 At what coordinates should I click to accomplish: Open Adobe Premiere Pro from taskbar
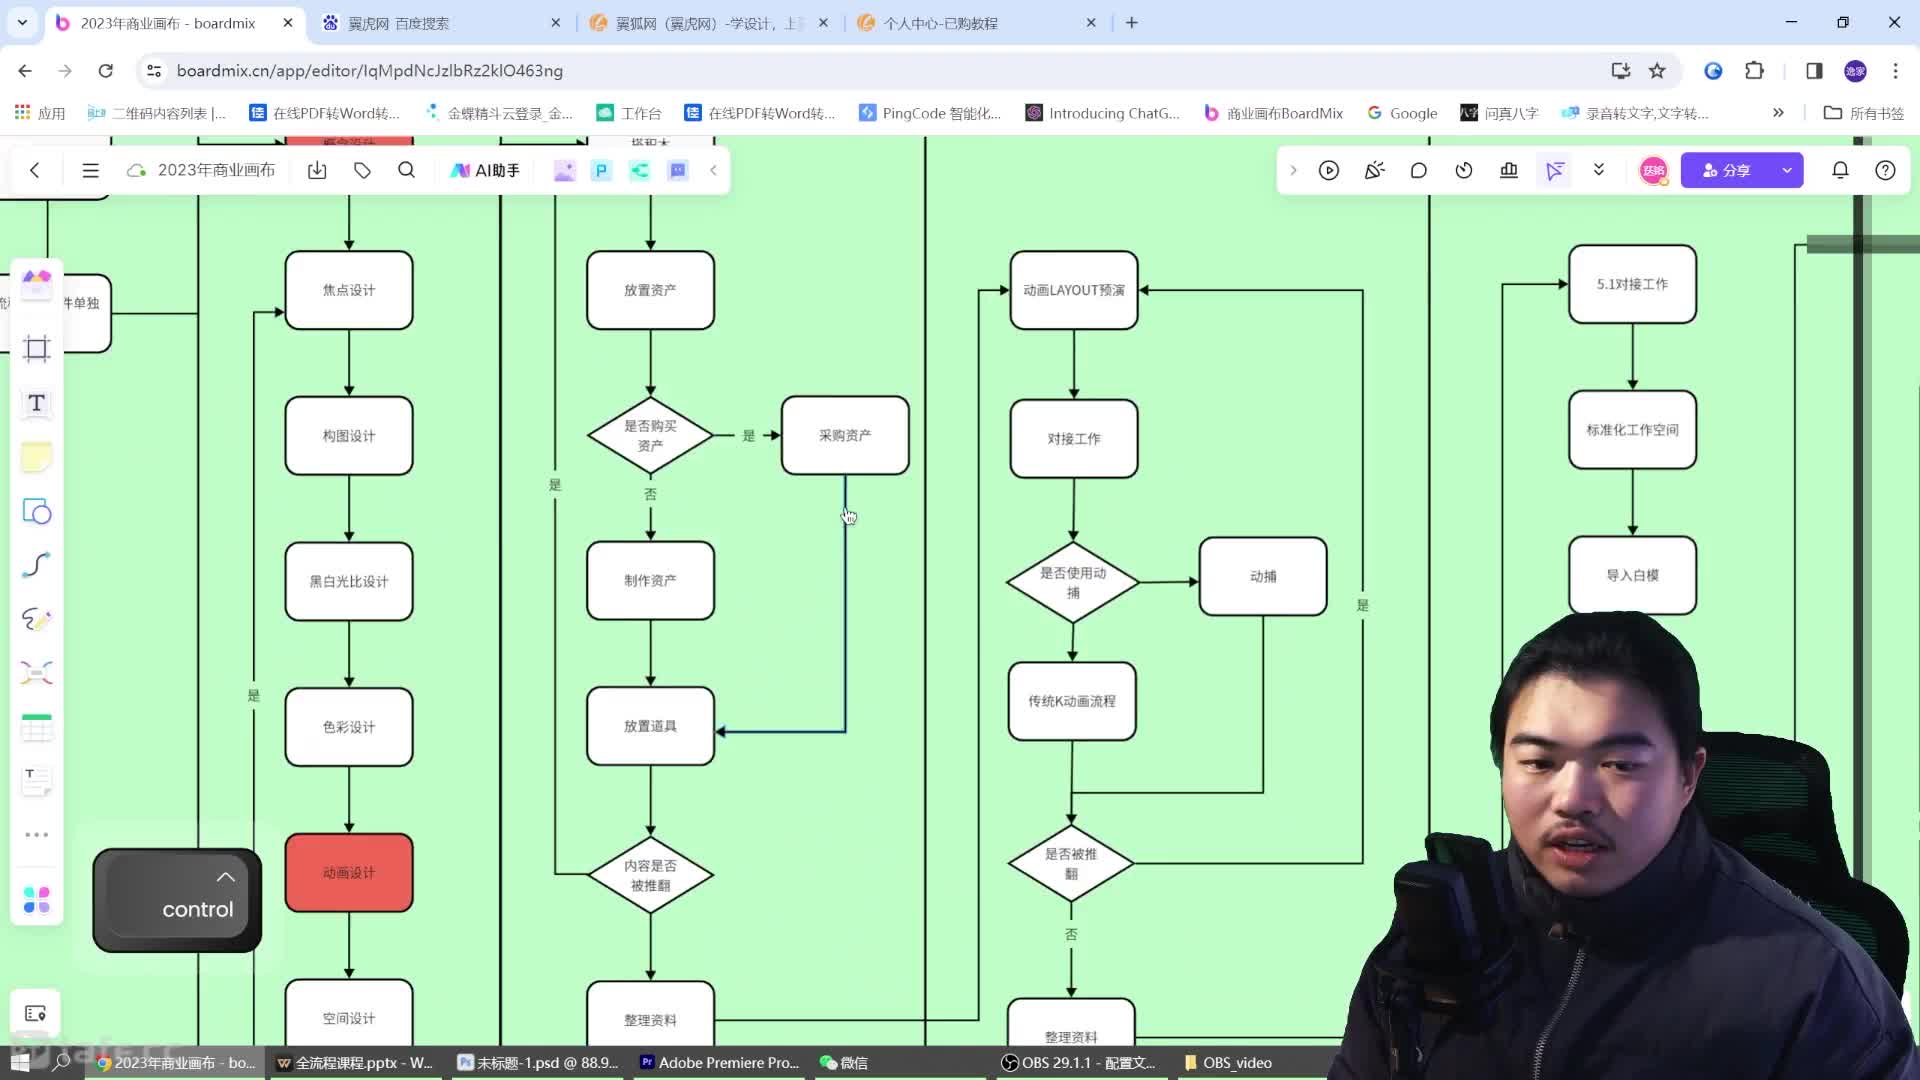point(720,1063)
